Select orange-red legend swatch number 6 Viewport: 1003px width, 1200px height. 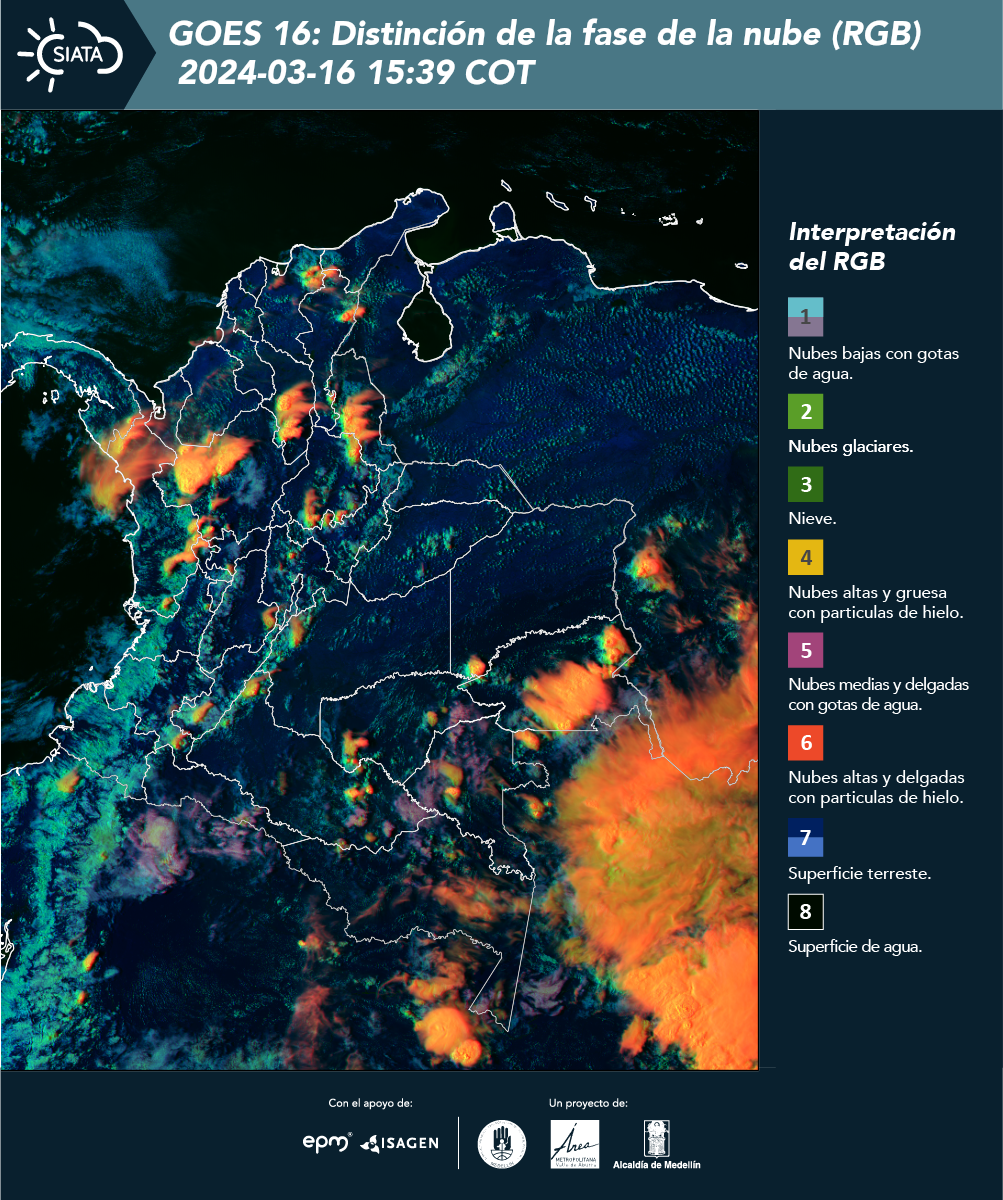tap(805, 743)
